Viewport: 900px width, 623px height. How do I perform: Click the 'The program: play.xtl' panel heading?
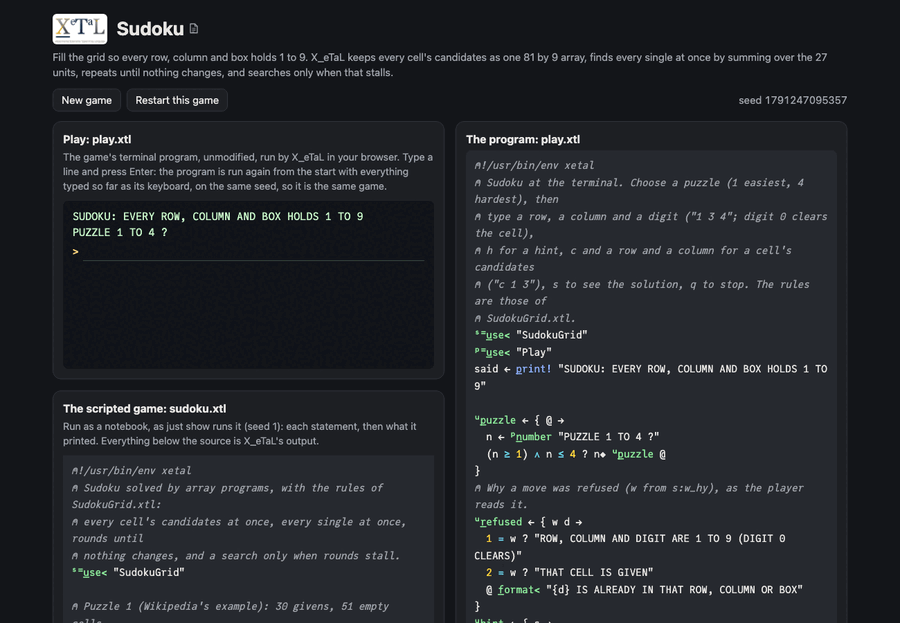point(523,140)
